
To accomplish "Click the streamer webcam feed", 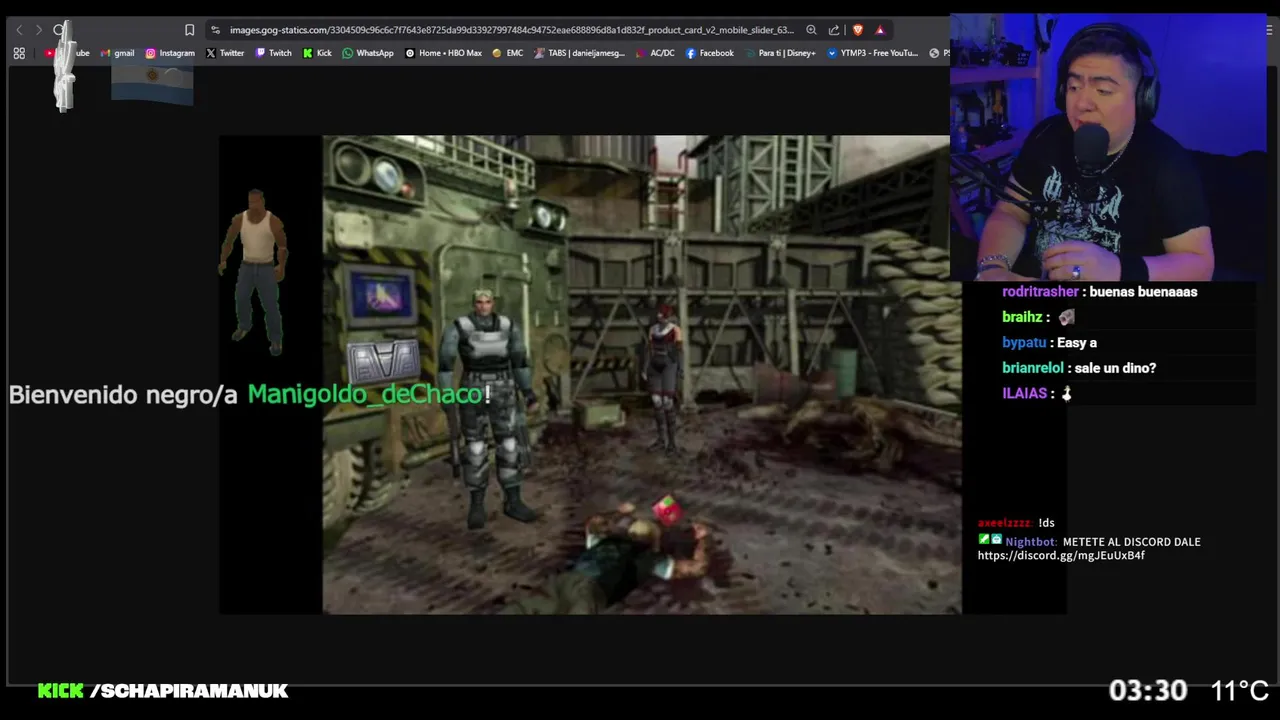I will (x=1108, y=148).
